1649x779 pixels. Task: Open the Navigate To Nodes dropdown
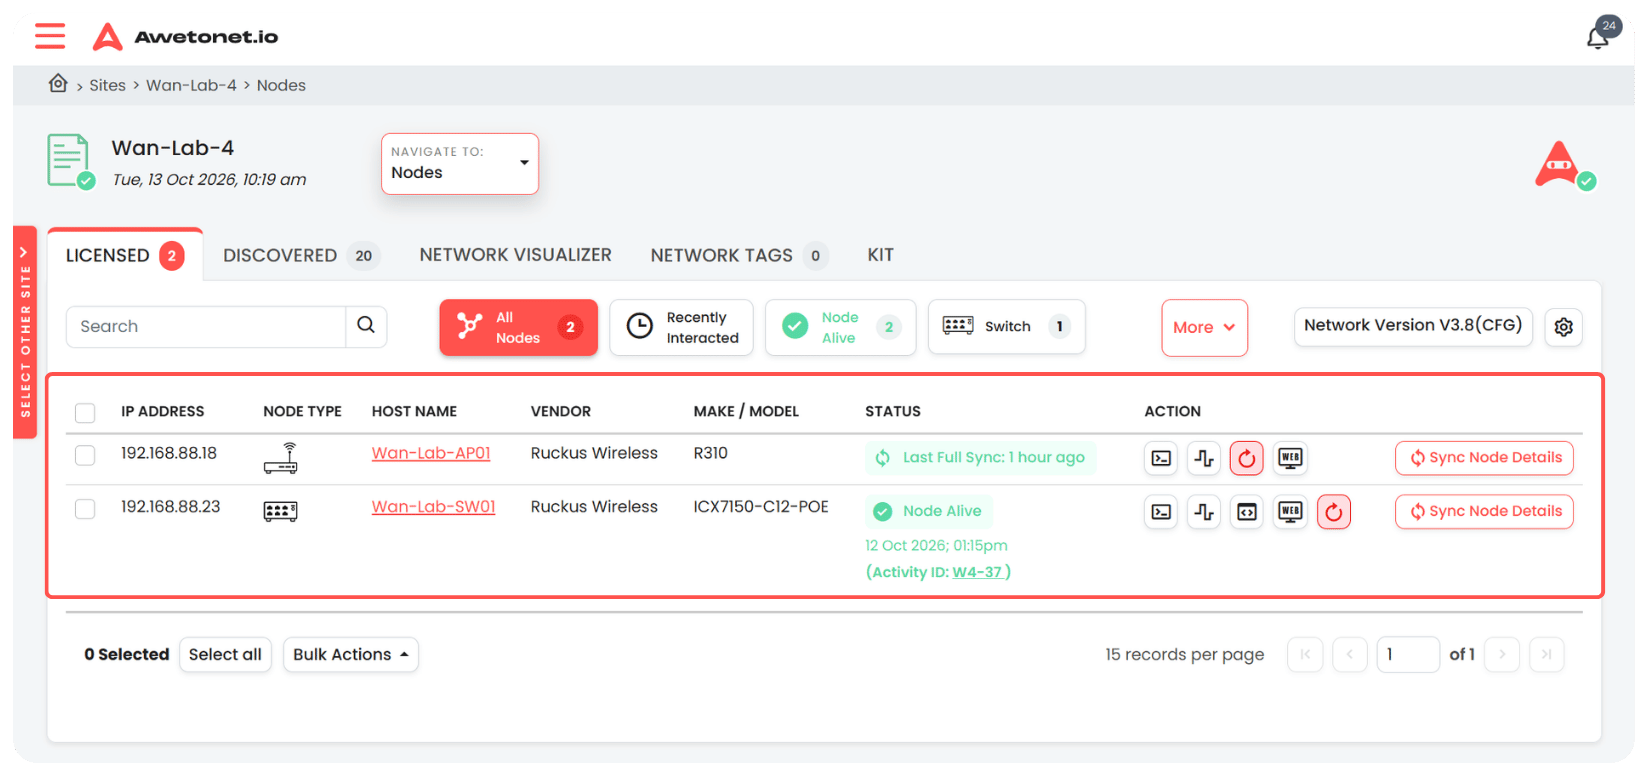460,163
